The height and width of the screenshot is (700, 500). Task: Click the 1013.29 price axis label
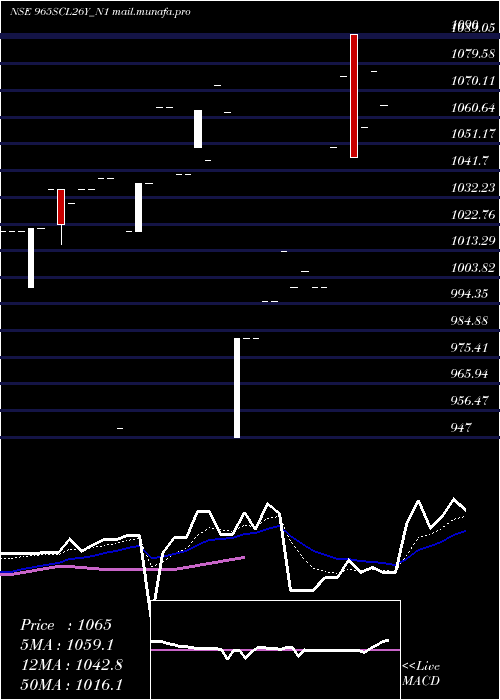pos(473,241)
